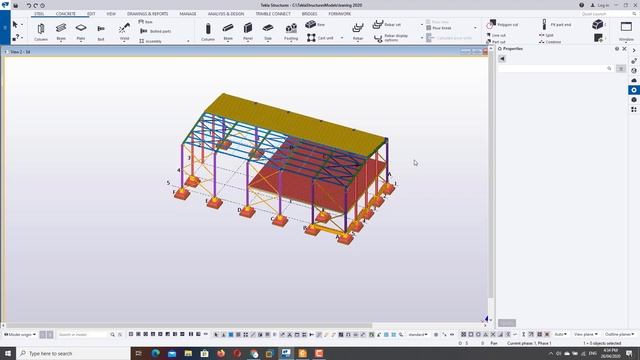The image size is (640, 360).
Task: Click the back arrow in Properties pane
Action: click(502, 59)
